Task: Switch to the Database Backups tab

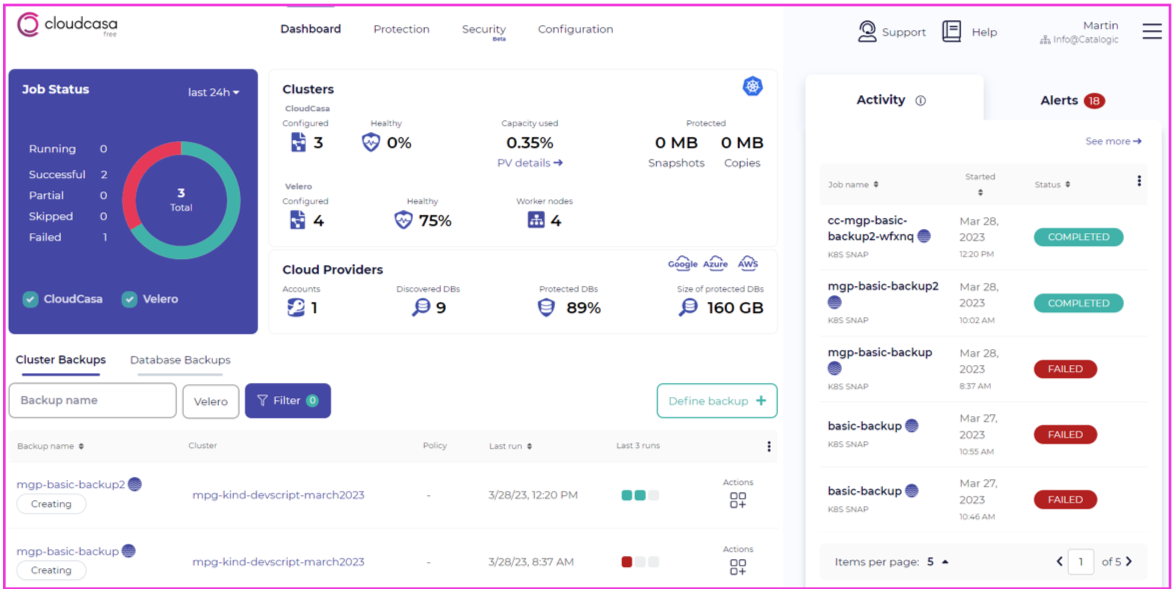Action: pyautogui.click(x=180, y=360)
